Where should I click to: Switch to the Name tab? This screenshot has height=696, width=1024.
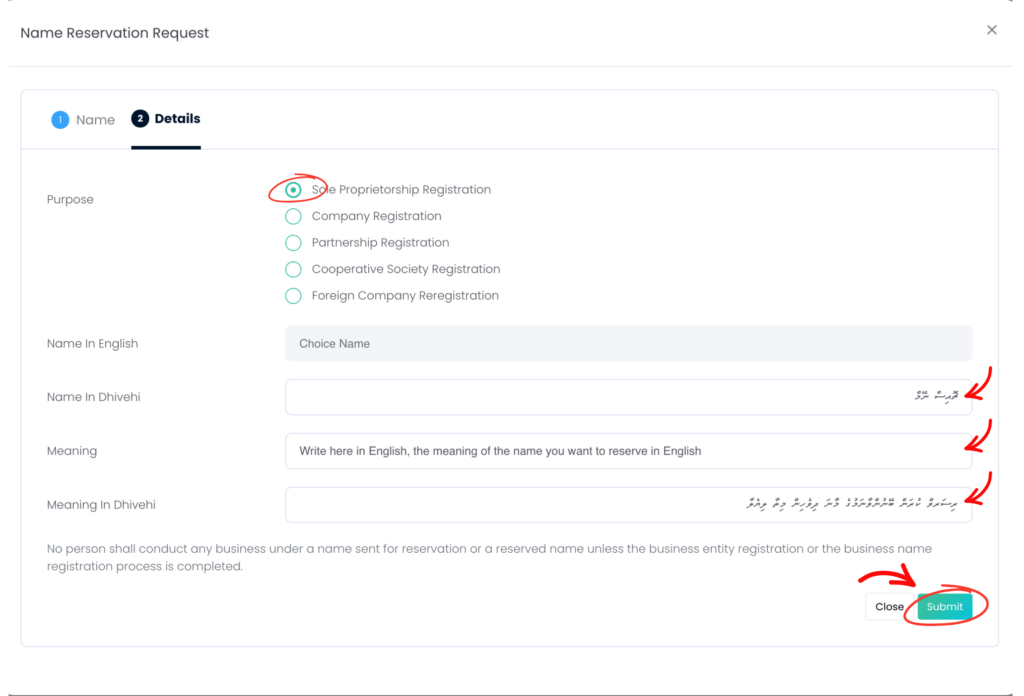[x=83, y=119]
